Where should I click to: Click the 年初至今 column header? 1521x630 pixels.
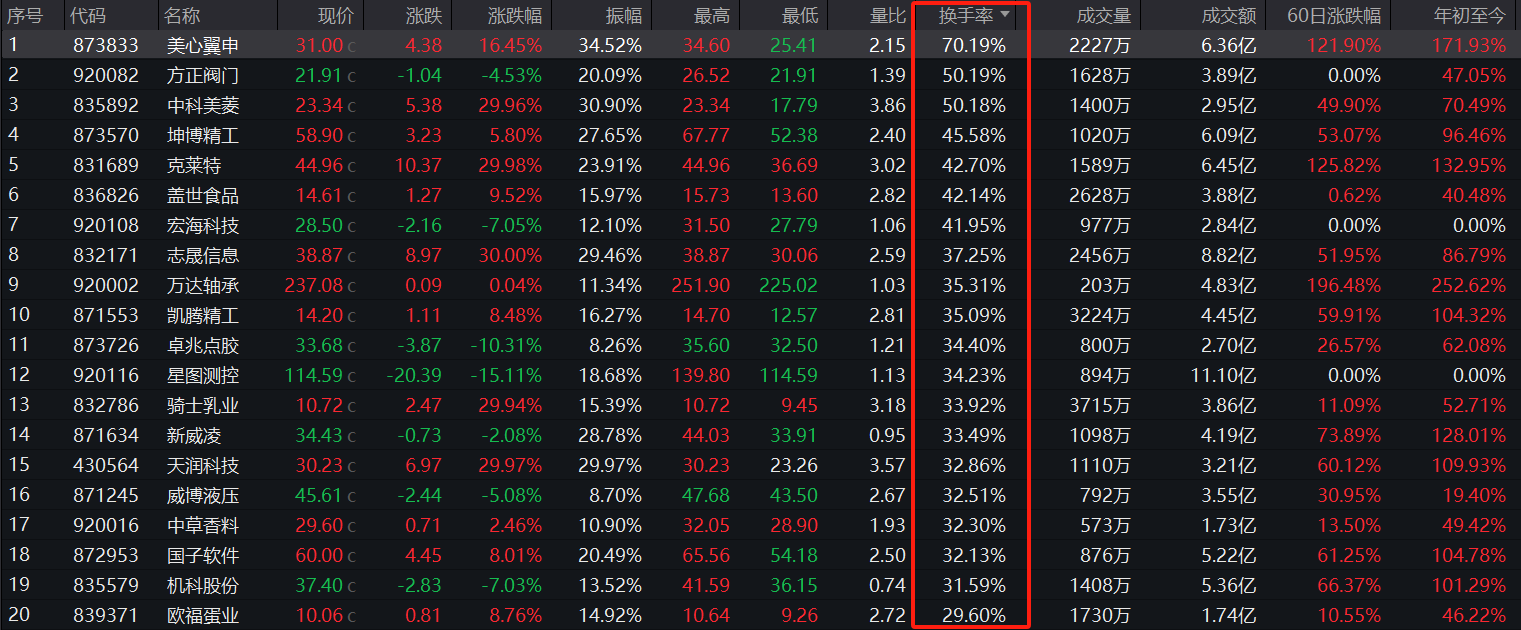[1468, 15]
